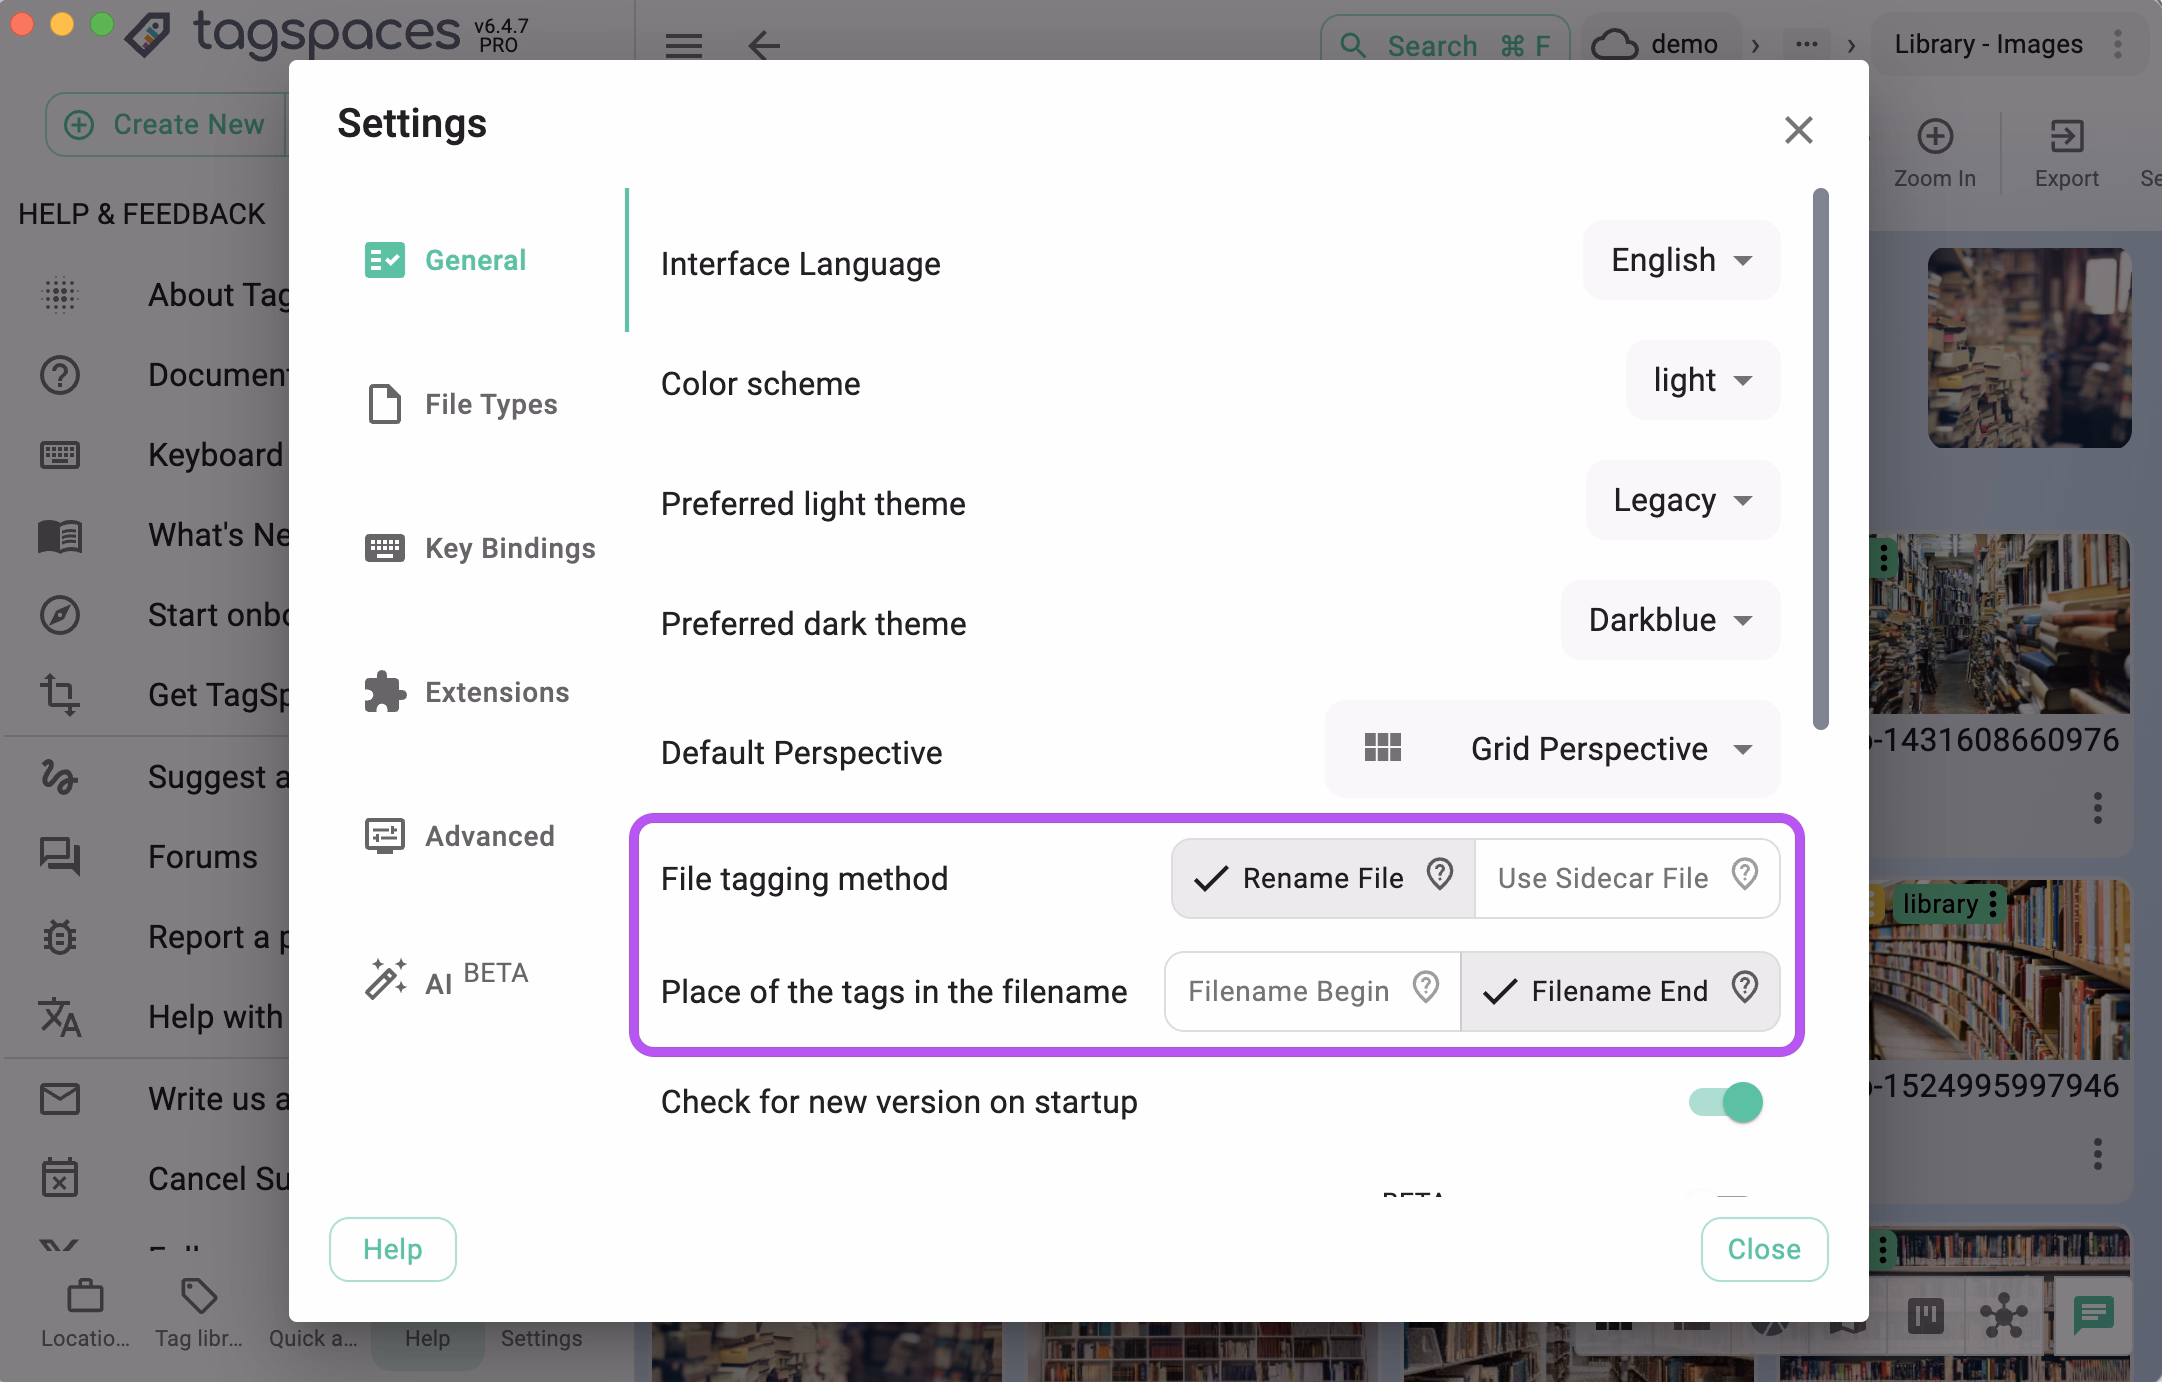The image size is (2162, 1382).
Task: Select the File Types settings icon
Action: (x=385, y=404)
